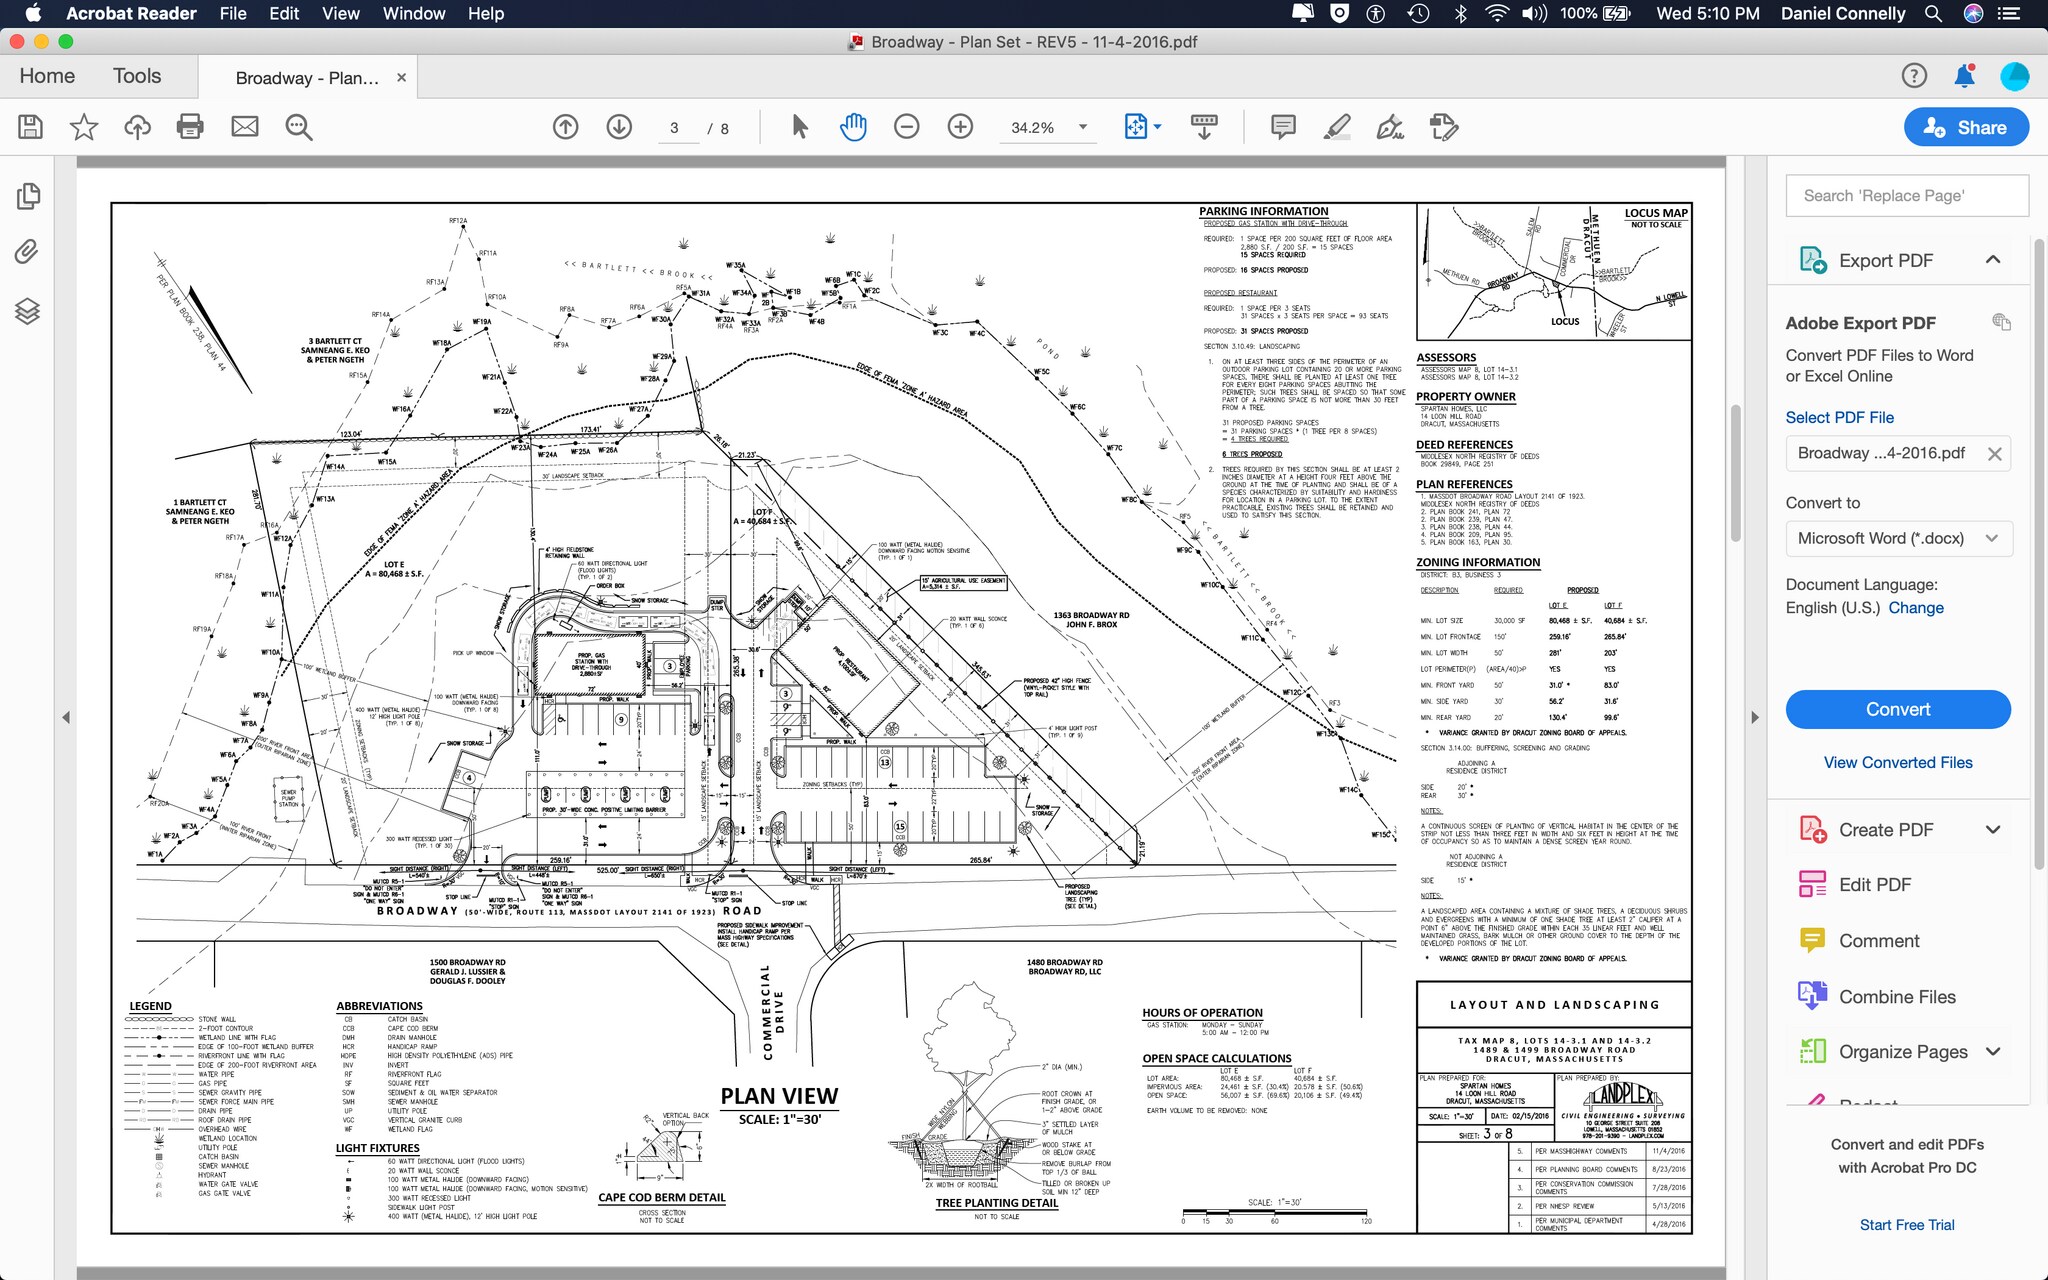Click the Search tools input field
The width and height of the screenshot is (2048, 1280).
point(1906,196)
